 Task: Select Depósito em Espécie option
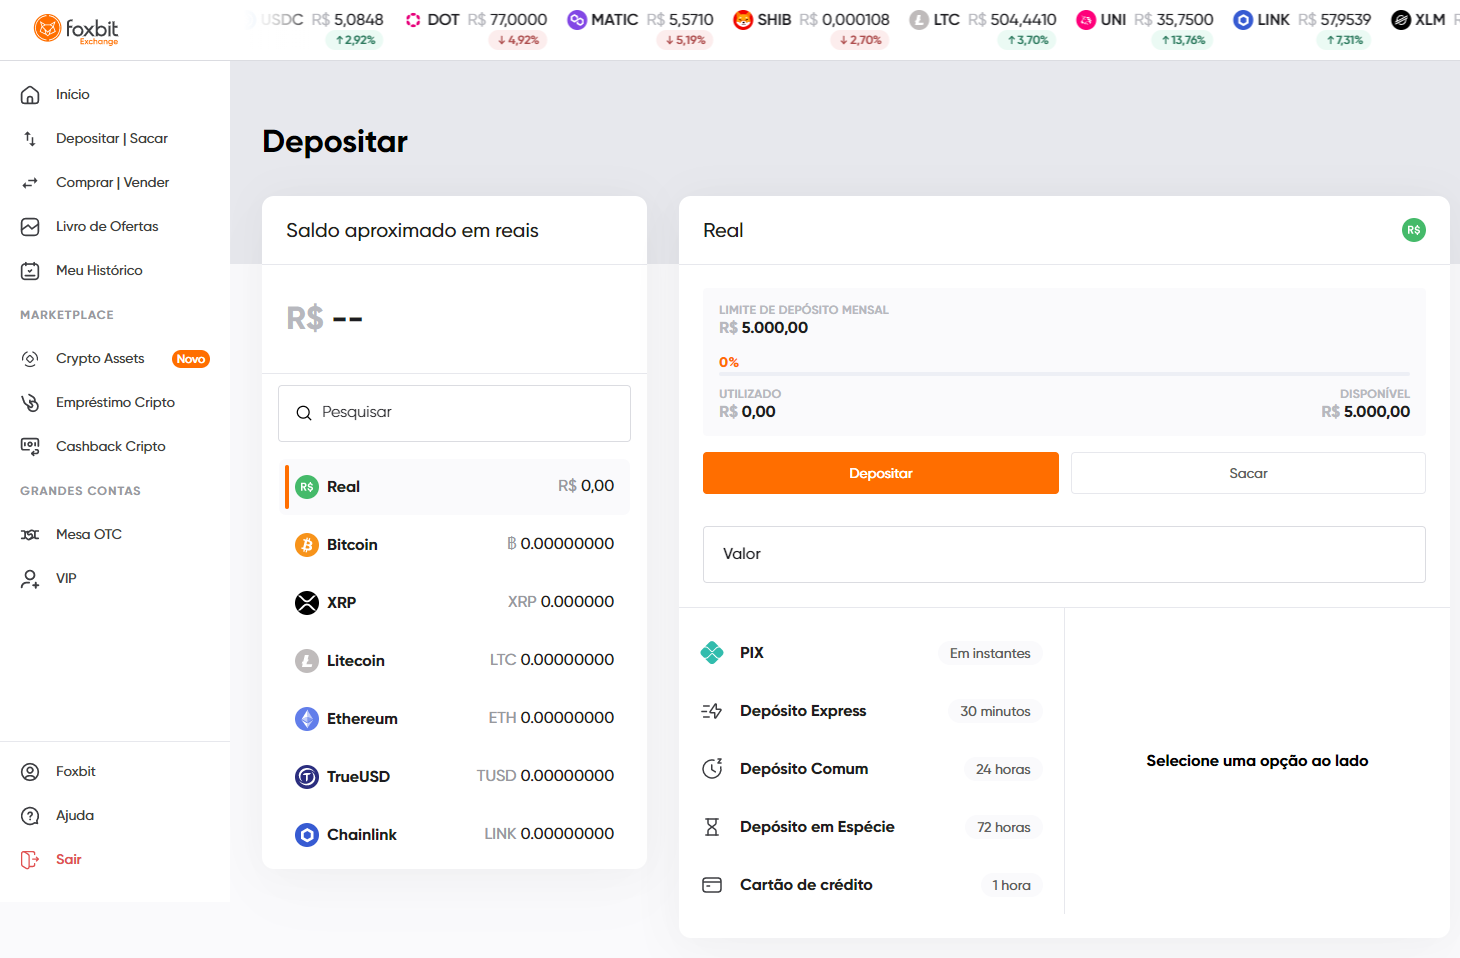coord(871,827)
